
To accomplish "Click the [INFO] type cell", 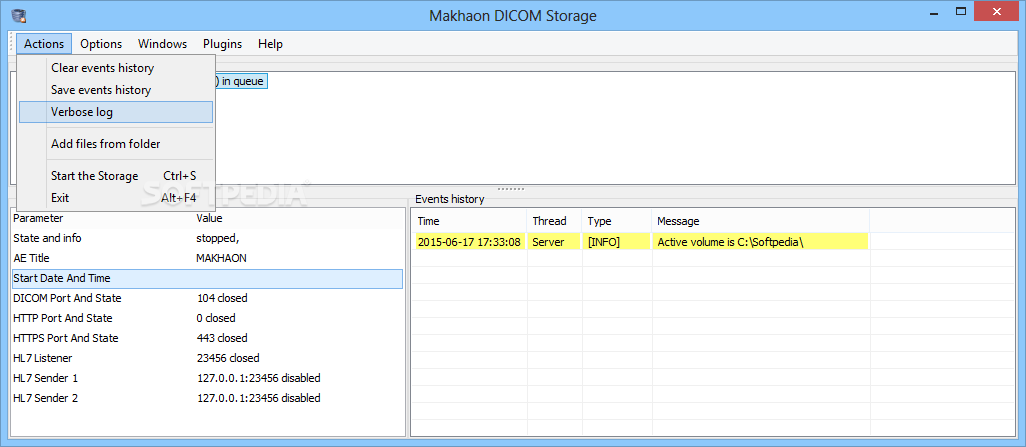I will point(617,241).
